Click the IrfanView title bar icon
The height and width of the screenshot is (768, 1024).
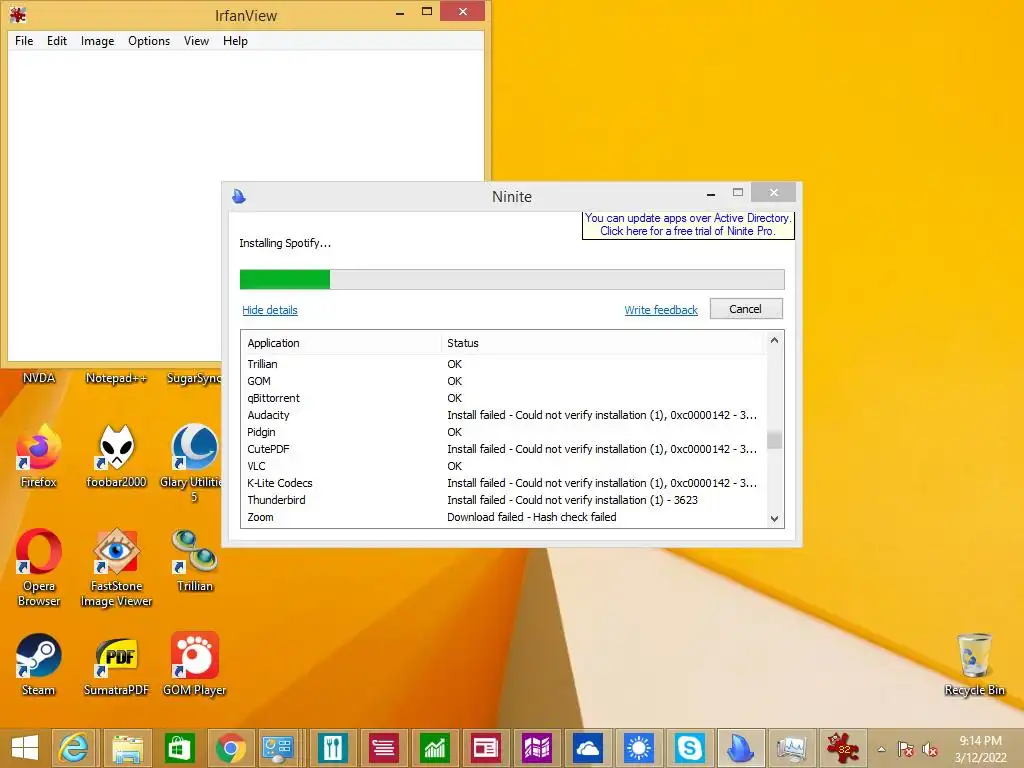18,14
